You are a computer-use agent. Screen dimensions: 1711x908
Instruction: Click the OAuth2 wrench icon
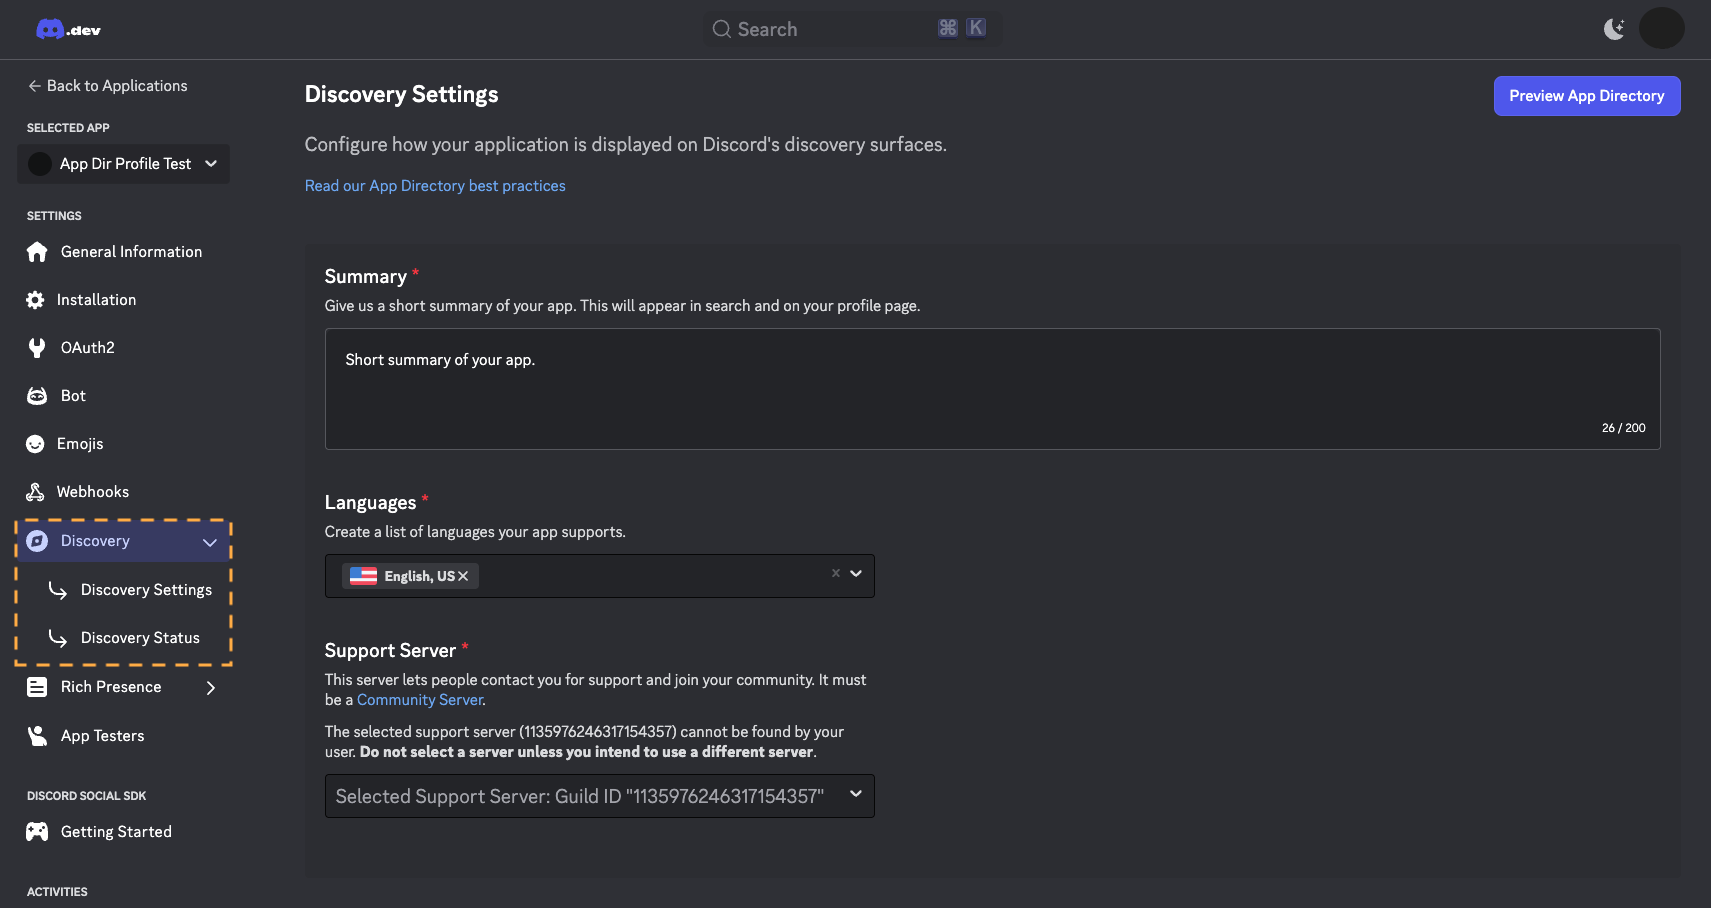pos(37,348)
